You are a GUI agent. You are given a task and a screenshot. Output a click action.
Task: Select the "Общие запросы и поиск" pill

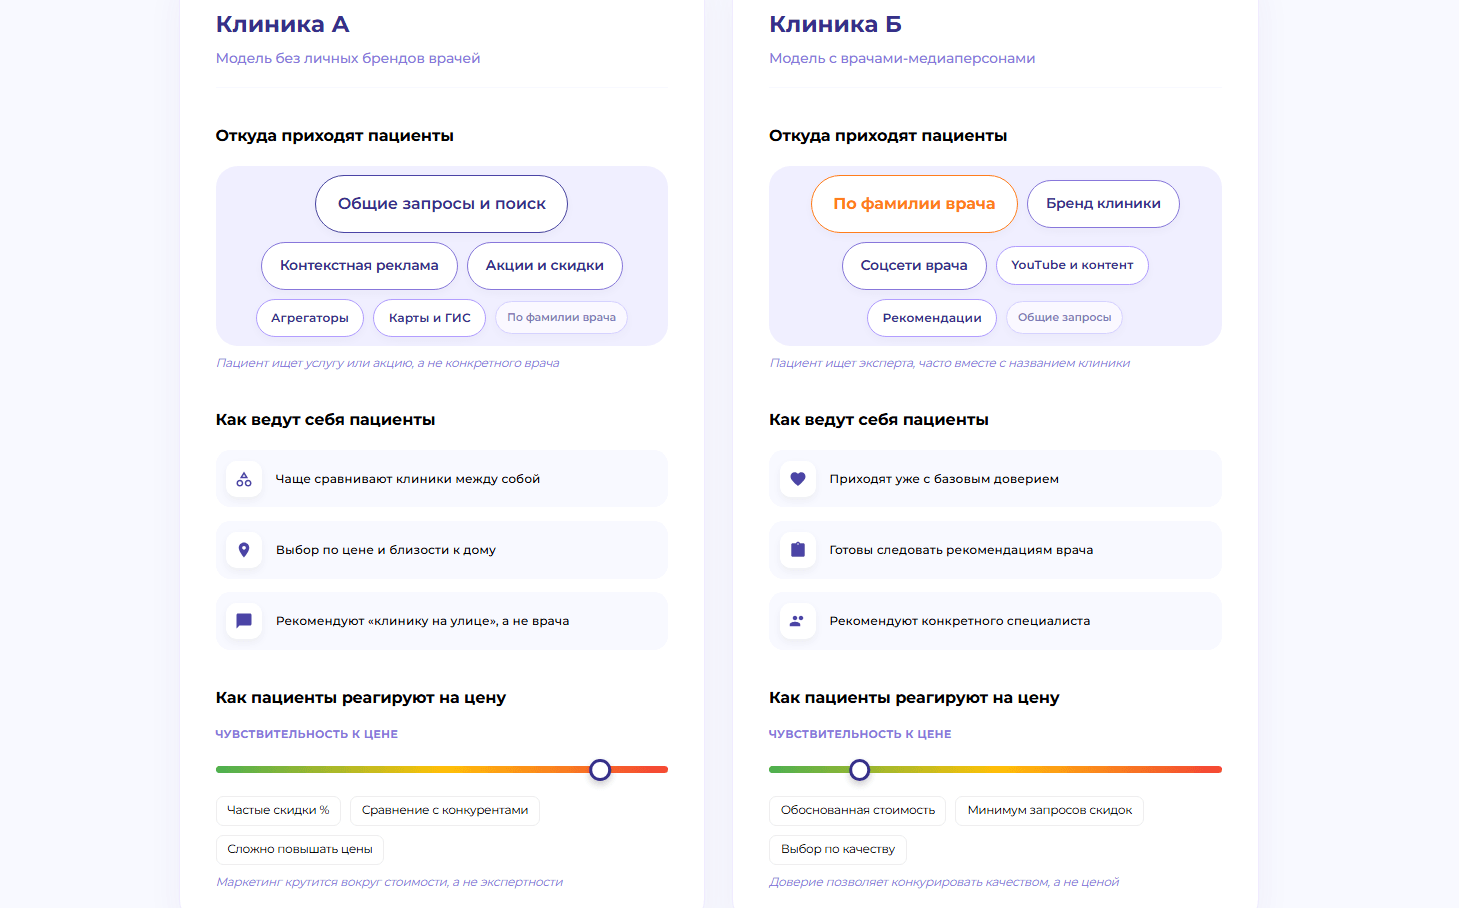pos(441,204)
